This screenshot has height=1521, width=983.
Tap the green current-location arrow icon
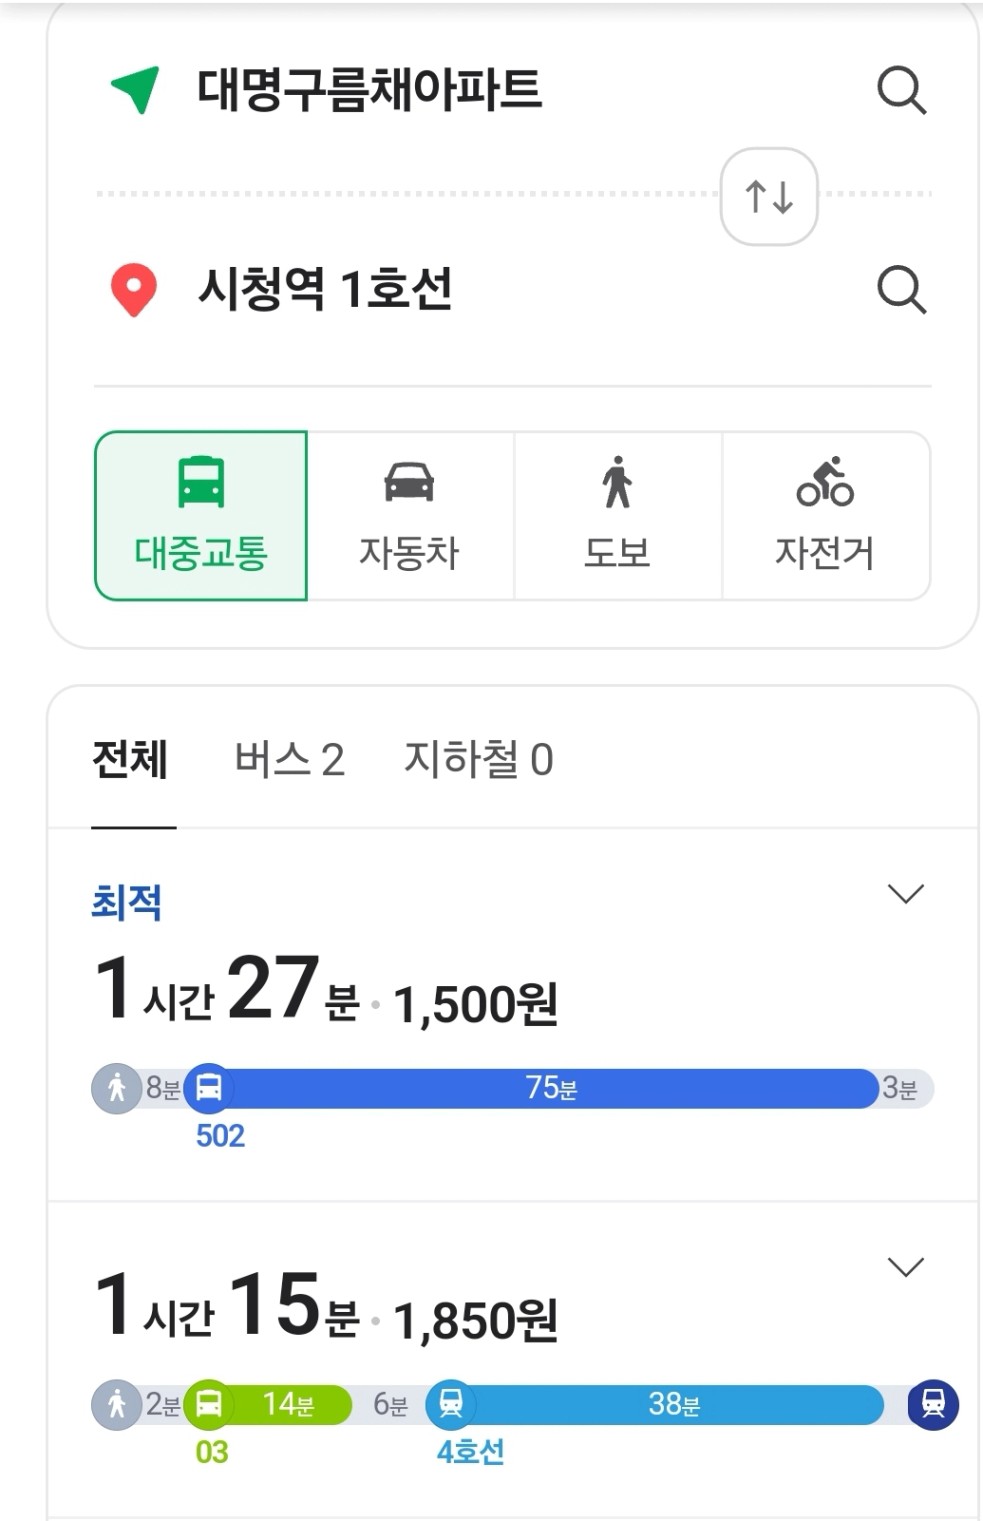click(135, 90)
